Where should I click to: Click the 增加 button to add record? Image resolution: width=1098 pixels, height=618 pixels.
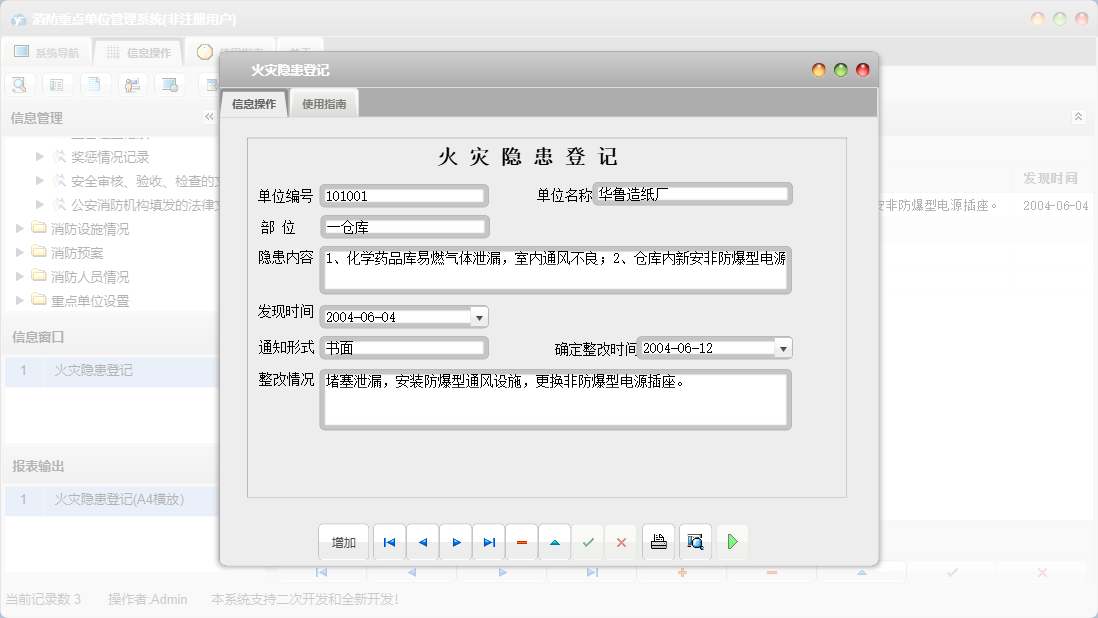(343, 541)
